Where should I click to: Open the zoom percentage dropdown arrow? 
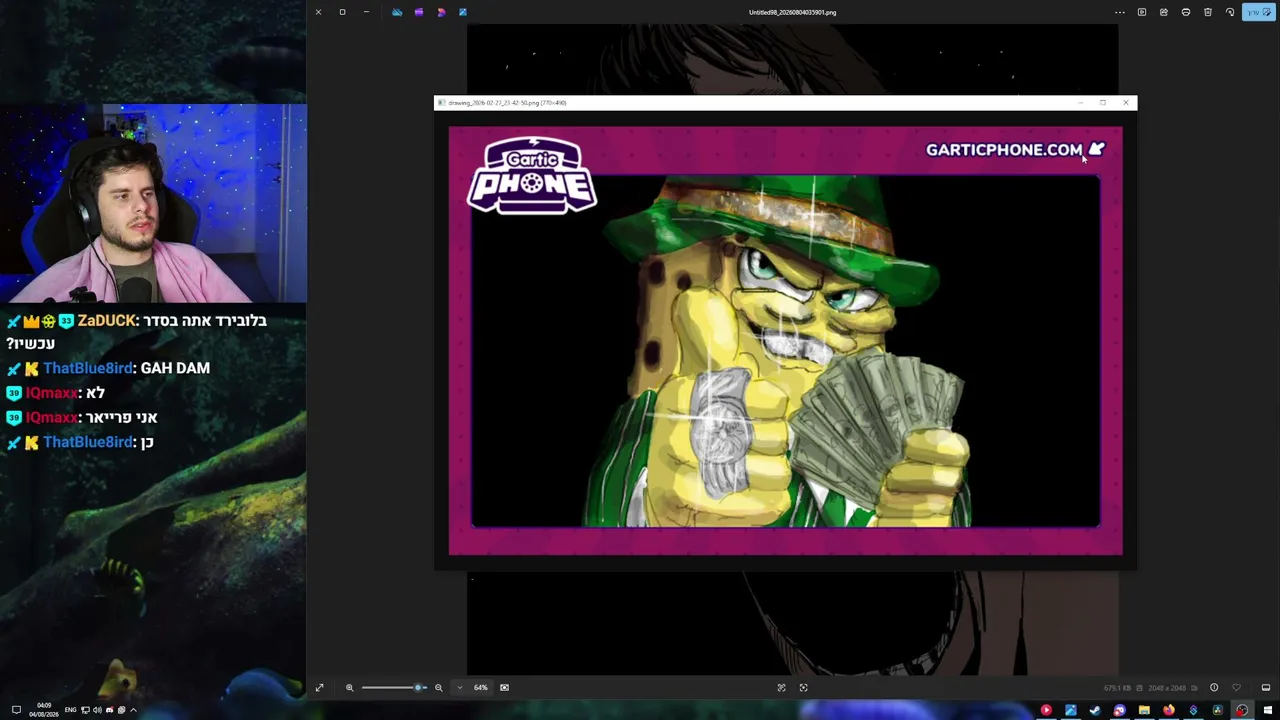460,688
